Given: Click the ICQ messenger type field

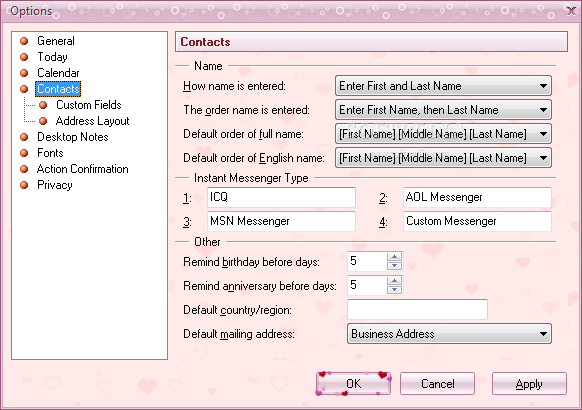Looking at the screenshot, I should (281, 197).
